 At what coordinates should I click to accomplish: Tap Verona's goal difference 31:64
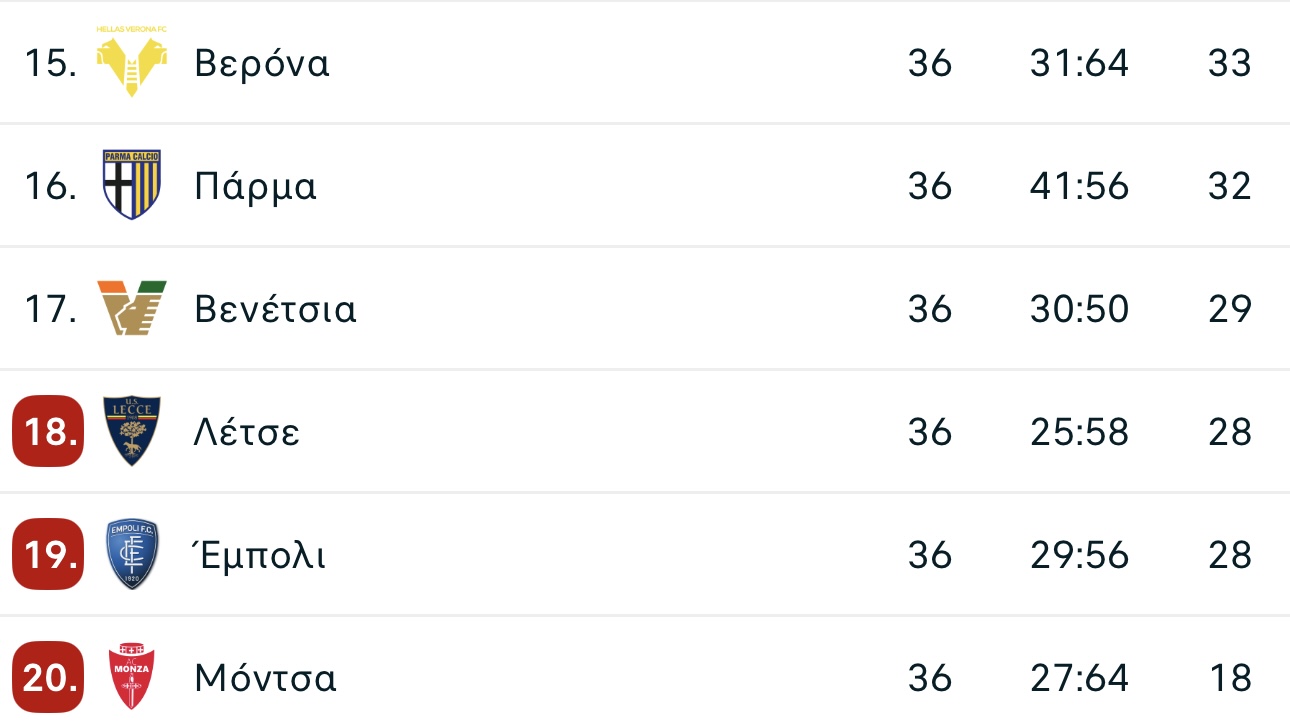tap(1079, 63)
